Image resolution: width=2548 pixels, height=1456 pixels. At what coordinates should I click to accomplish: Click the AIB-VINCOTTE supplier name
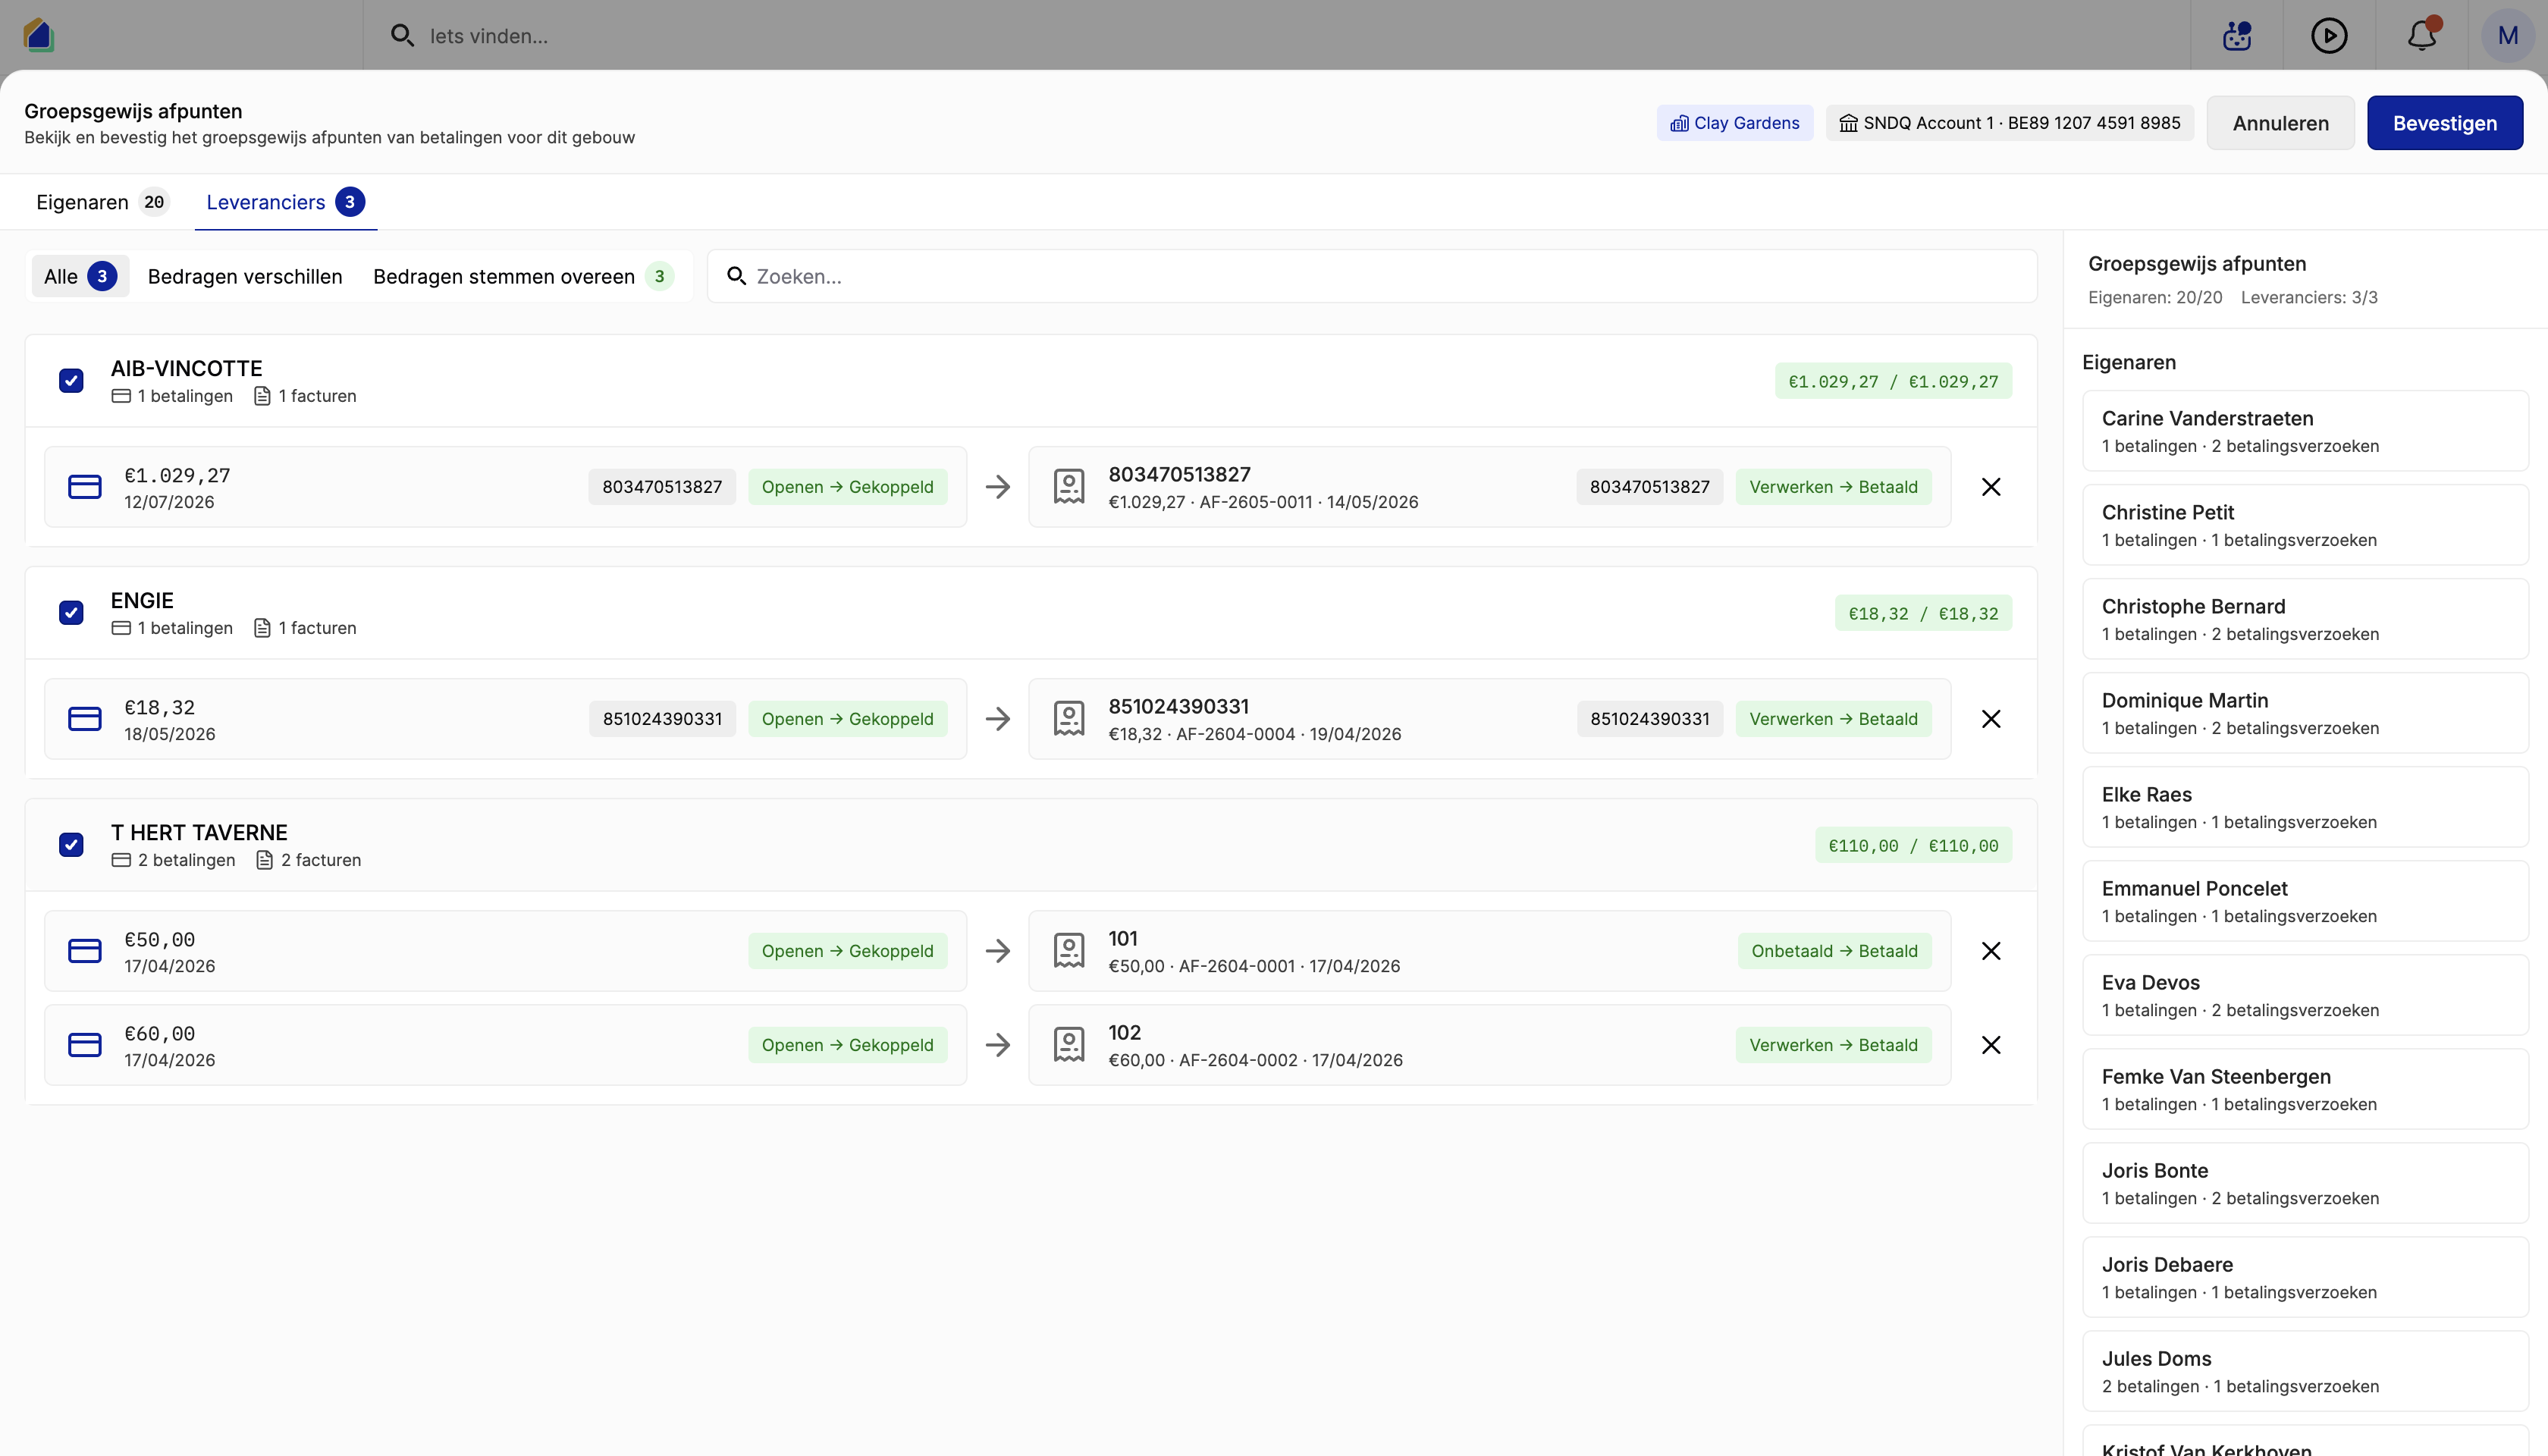tap(186, 368)
